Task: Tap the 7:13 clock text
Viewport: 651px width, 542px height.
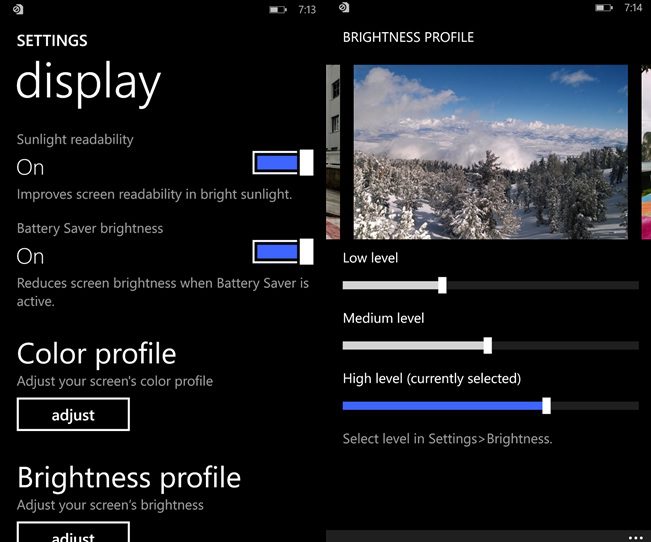Action: point(307,10)
